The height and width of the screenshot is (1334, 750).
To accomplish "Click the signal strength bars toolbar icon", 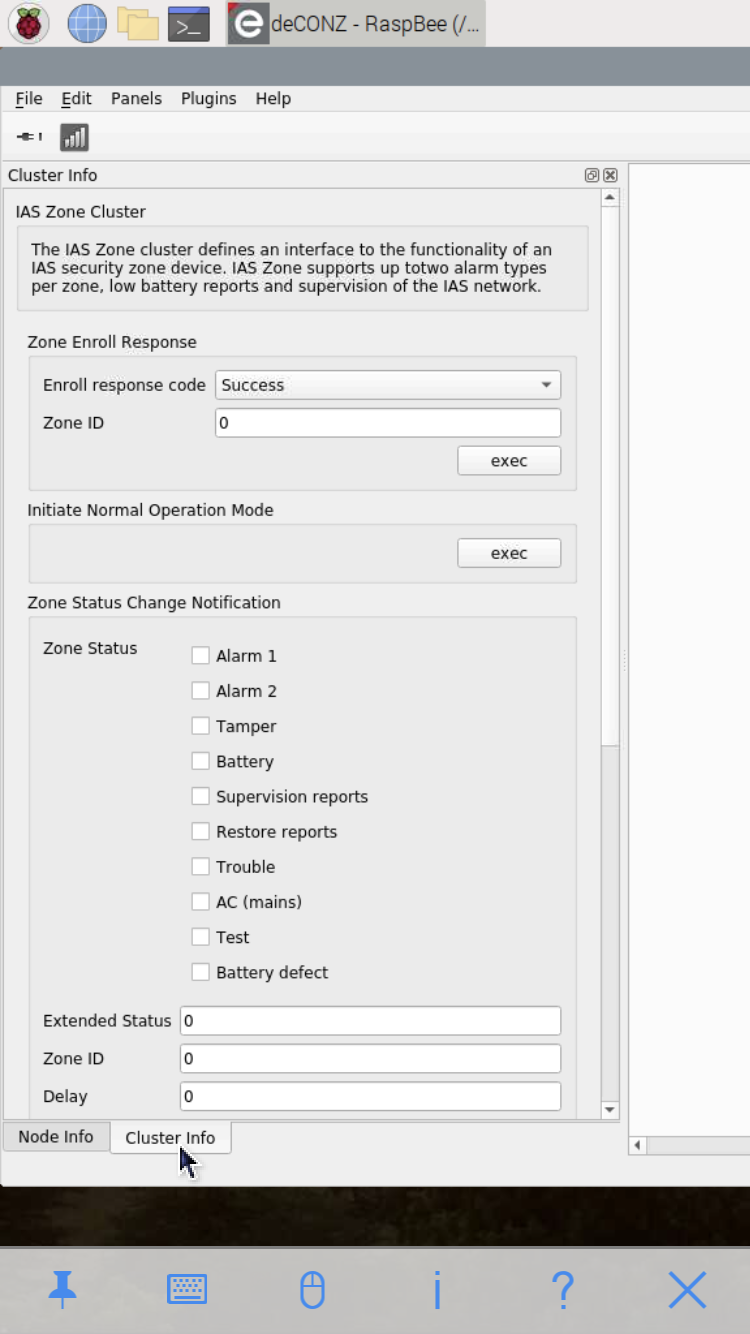I will tap(74, 137).
